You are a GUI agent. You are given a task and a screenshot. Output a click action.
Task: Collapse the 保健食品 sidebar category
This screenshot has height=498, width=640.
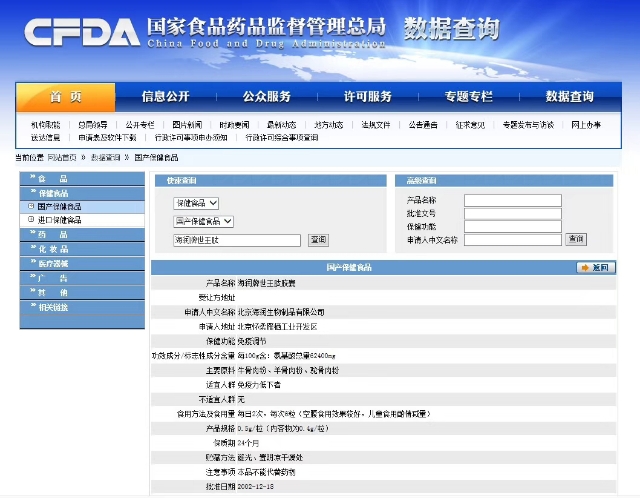pyautogui.click(x=82, y=193)
